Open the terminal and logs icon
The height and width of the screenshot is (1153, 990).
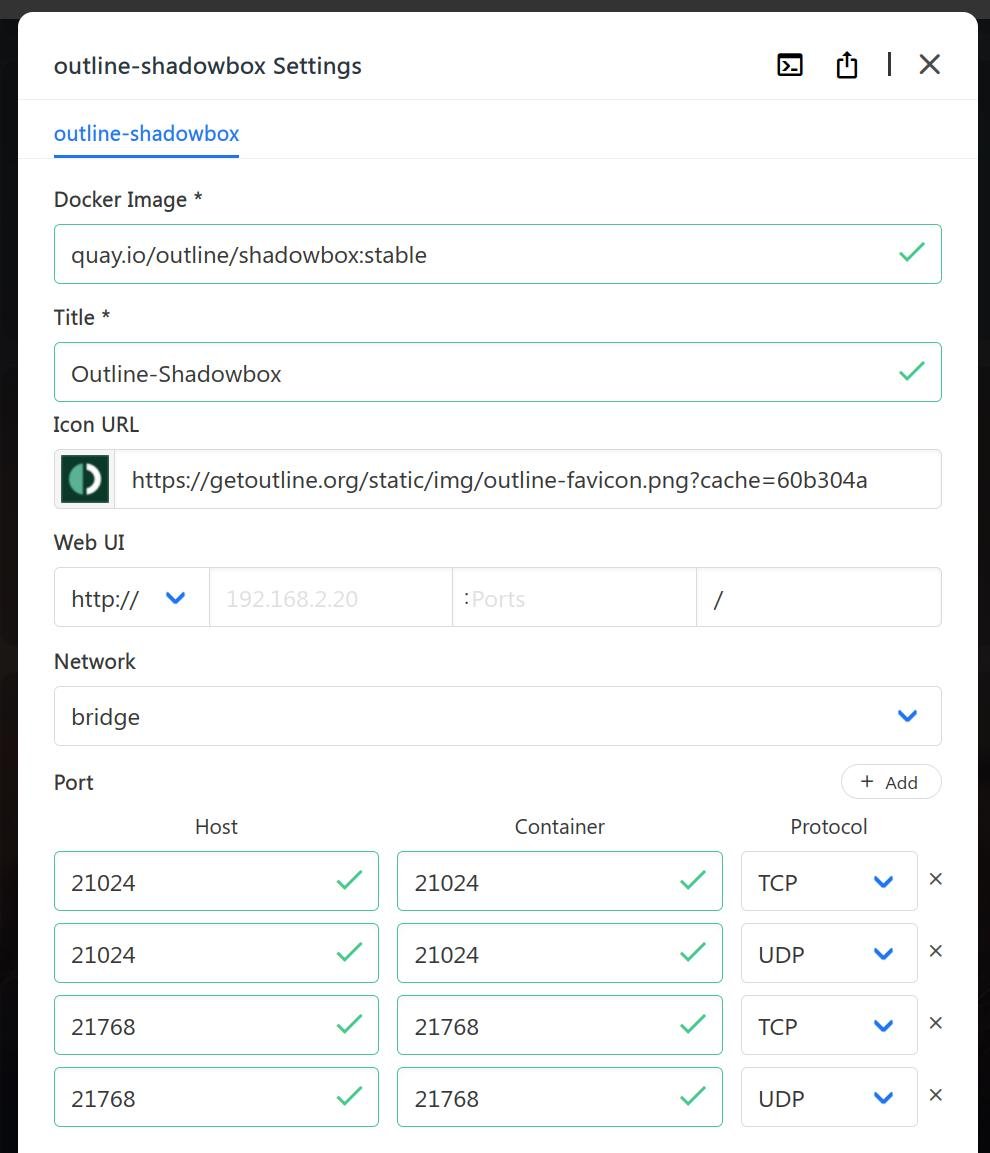(x=790, y=65)
